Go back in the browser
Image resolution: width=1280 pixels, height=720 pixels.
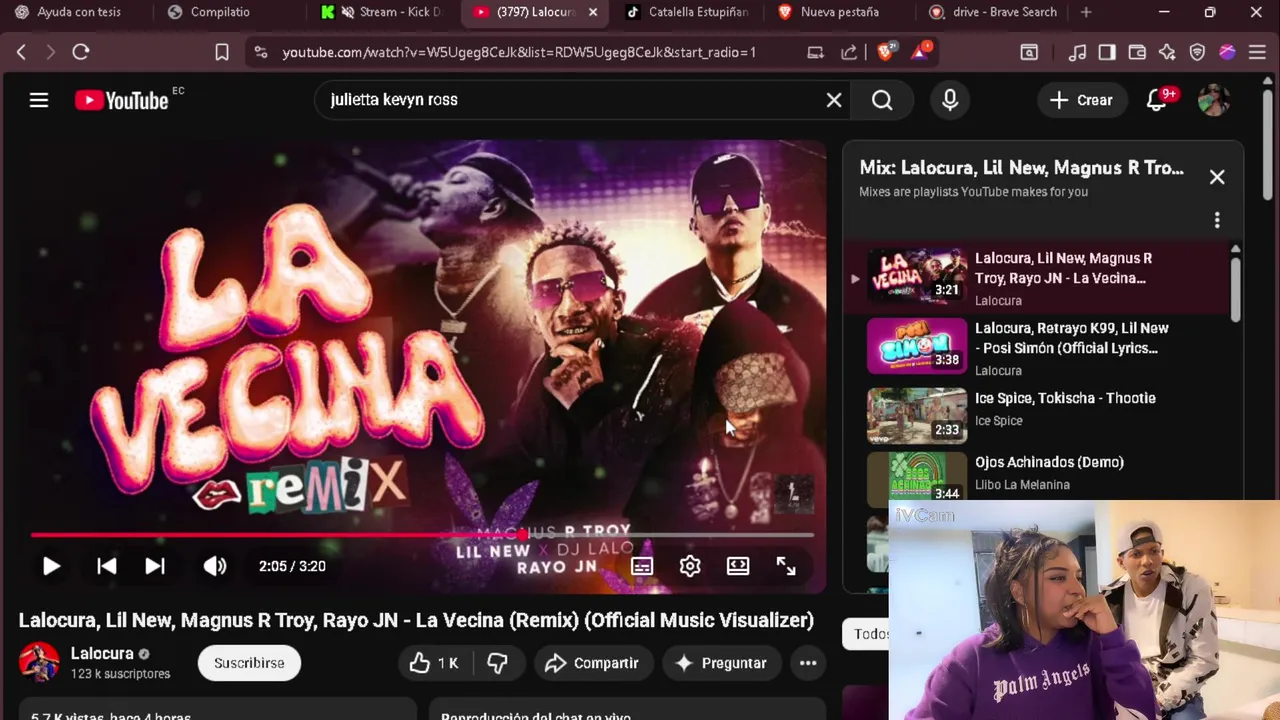pos(21,52)
